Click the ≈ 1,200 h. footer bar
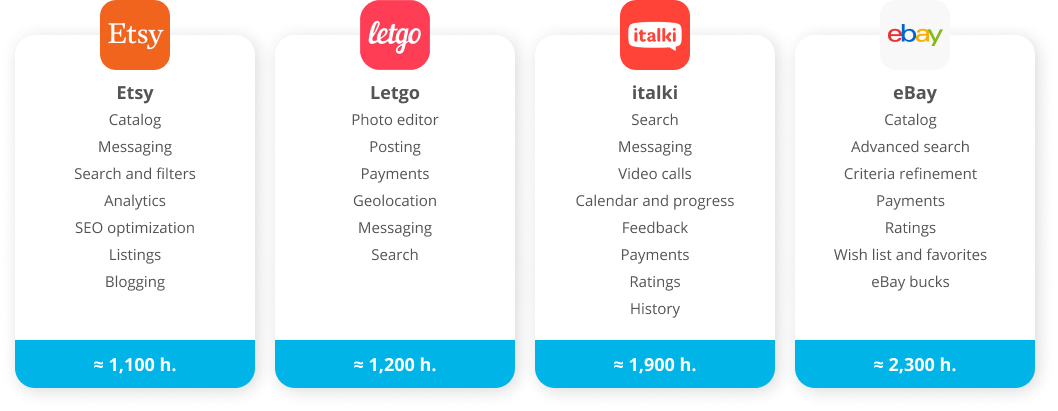The image size is (1058, 411). coord(395,364)
